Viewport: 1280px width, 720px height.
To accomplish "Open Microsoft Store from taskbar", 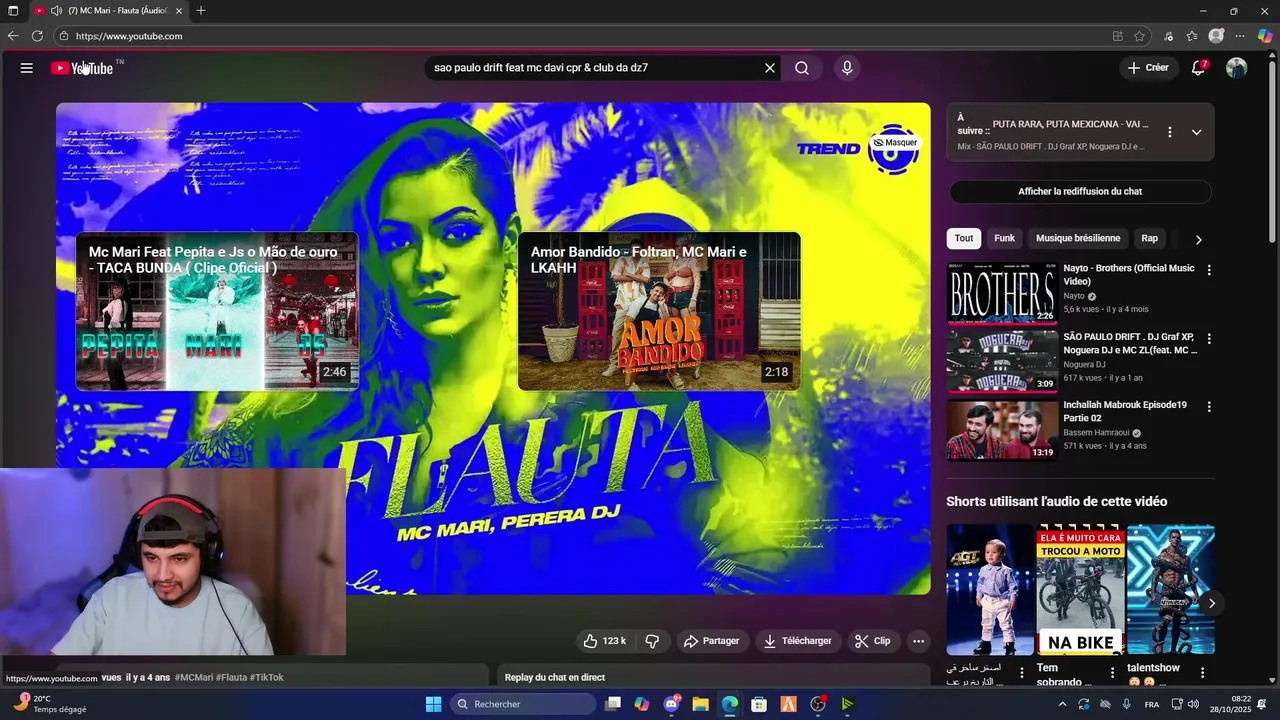I will pyautogui.click(x=759, y=704).
